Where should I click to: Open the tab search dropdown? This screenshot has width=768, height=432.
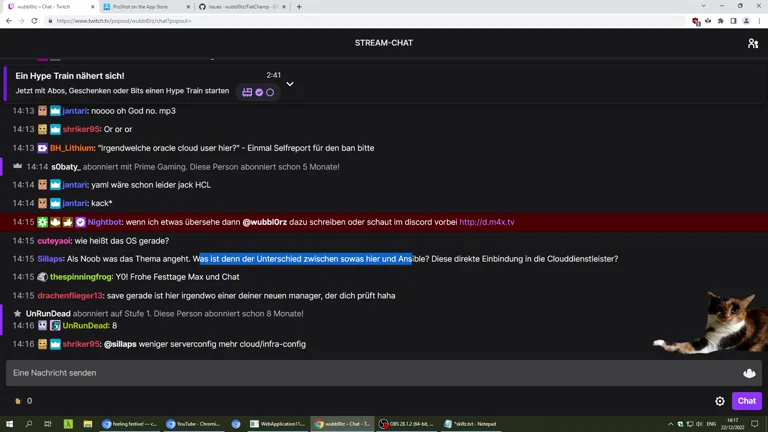(x=703, y=6)
